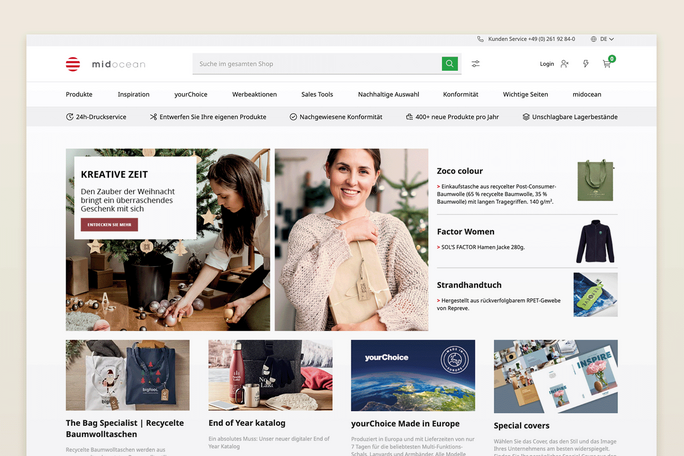Click the Login link
This screenshot has width=684, height=456.
546,64
